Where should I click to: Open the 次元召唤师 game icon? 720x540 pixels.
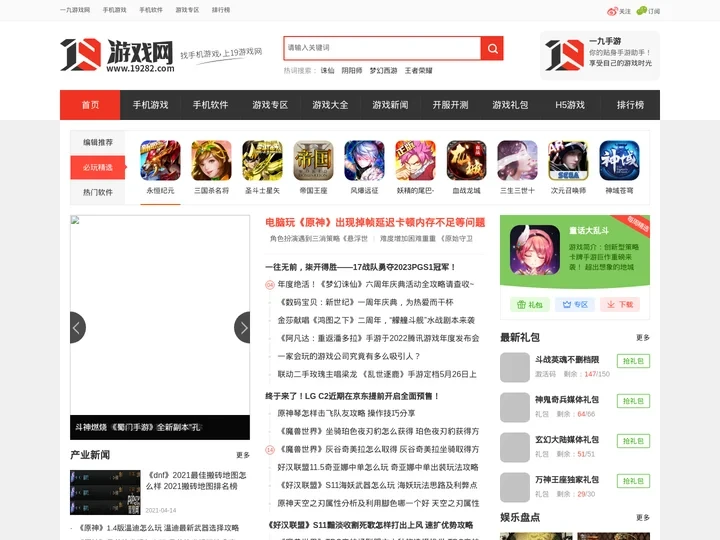568,161
